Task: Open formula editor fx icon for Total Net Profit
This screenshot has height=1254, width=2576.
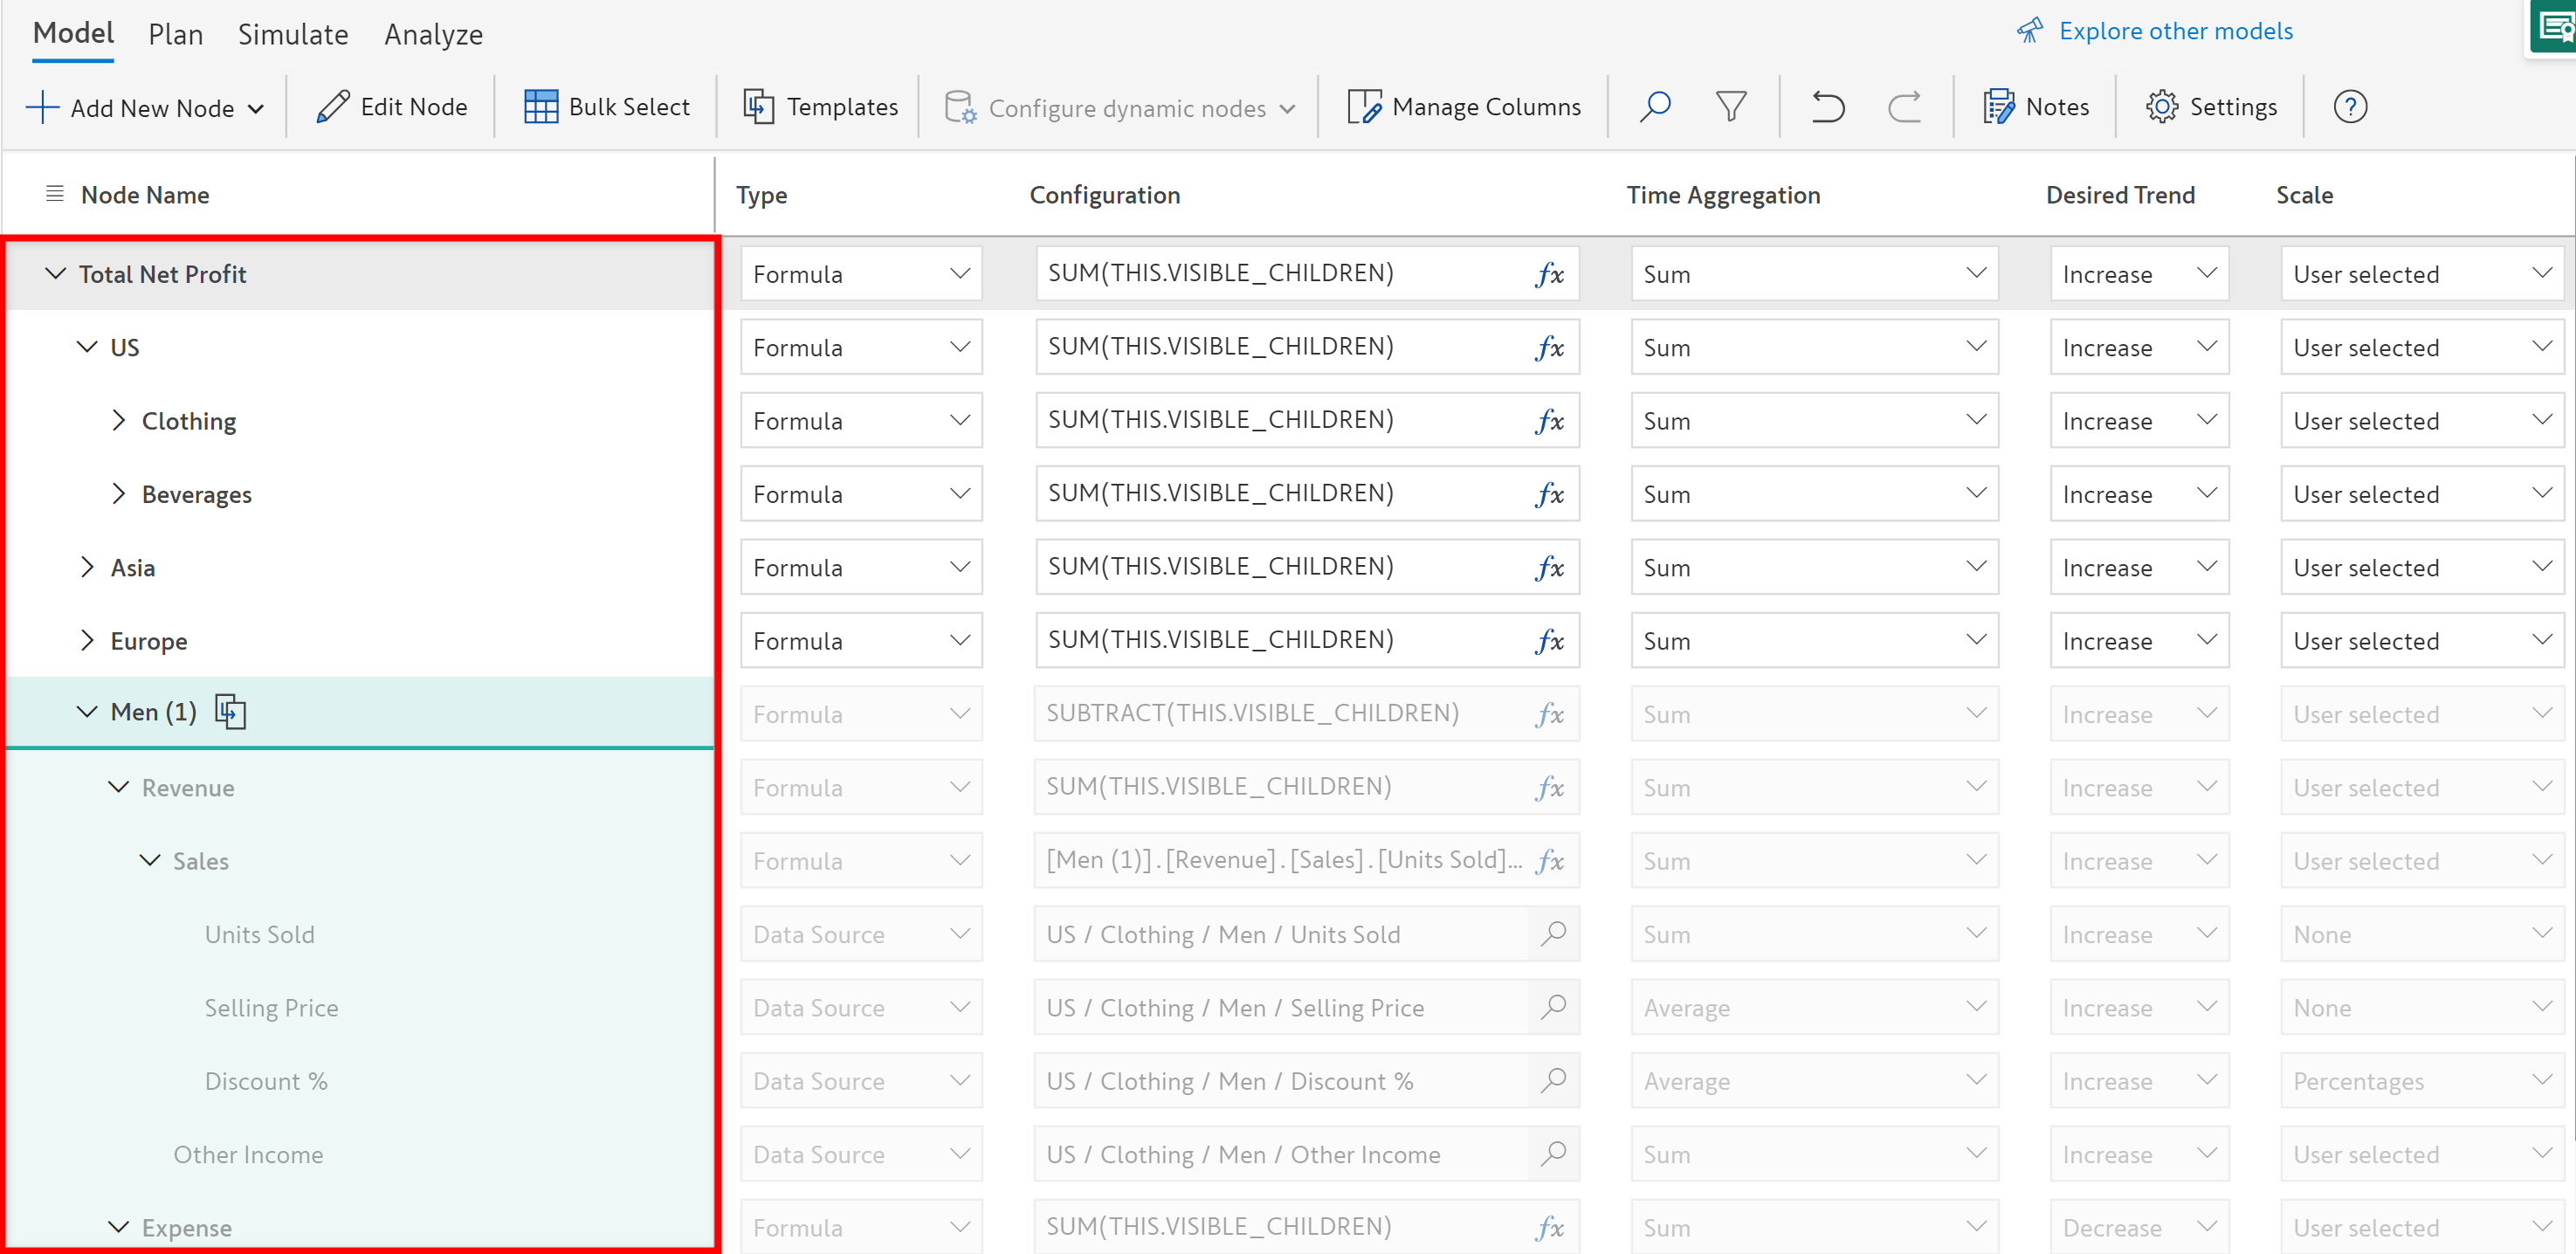Action: [1549, 274]
